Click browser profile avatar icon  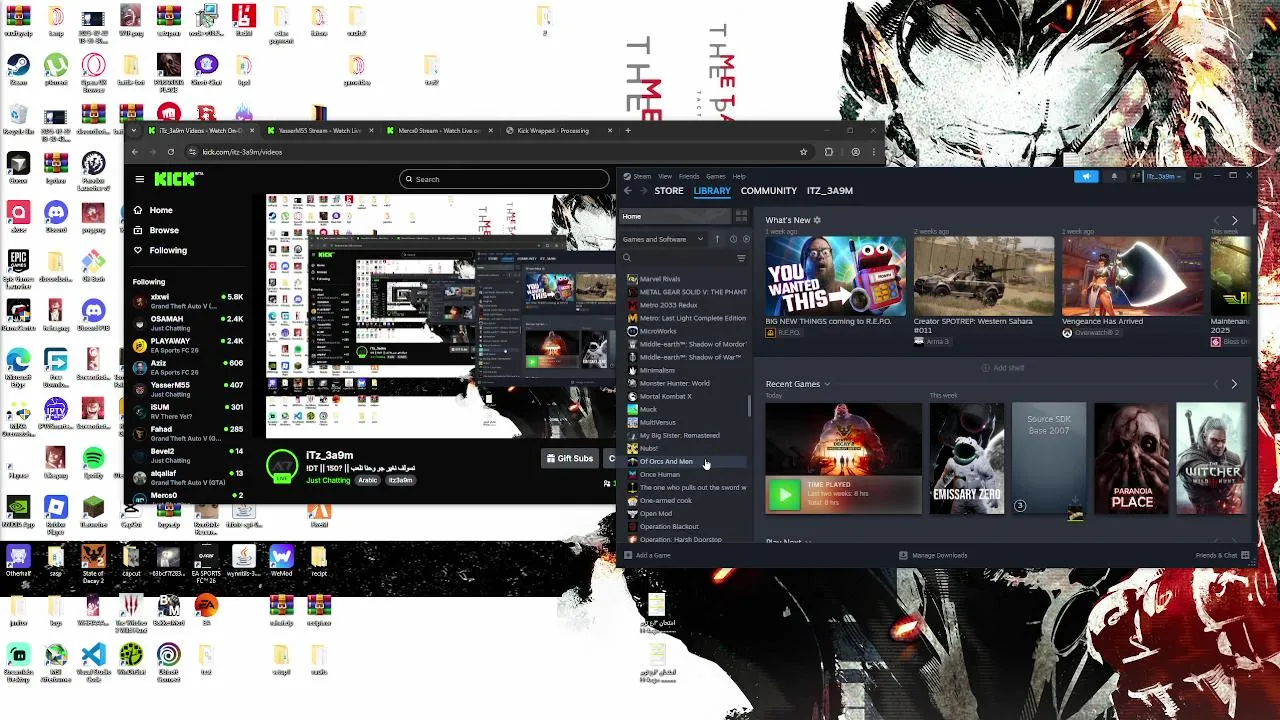(855, 152)
